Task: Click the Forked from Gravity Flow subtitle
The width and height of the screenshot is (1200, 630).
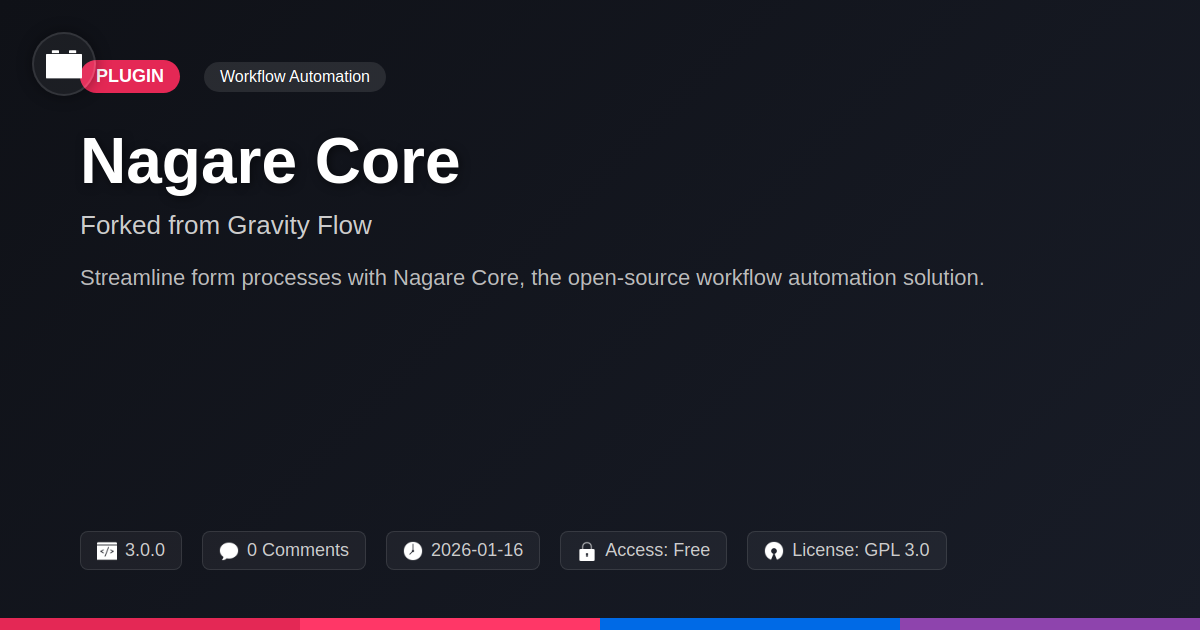Action: (226, 225)
